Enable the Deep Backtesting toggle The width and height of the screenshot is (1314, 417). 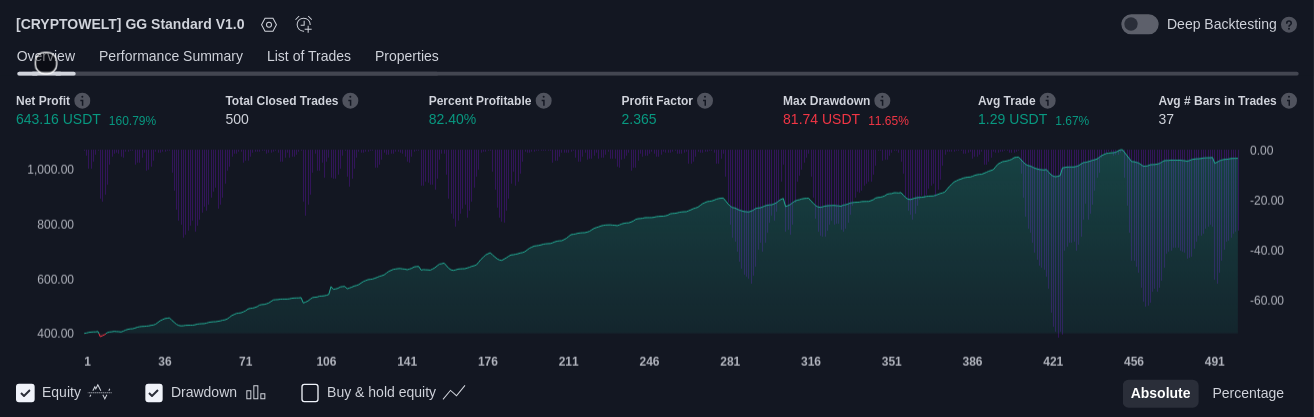[x=1139, y=25]
